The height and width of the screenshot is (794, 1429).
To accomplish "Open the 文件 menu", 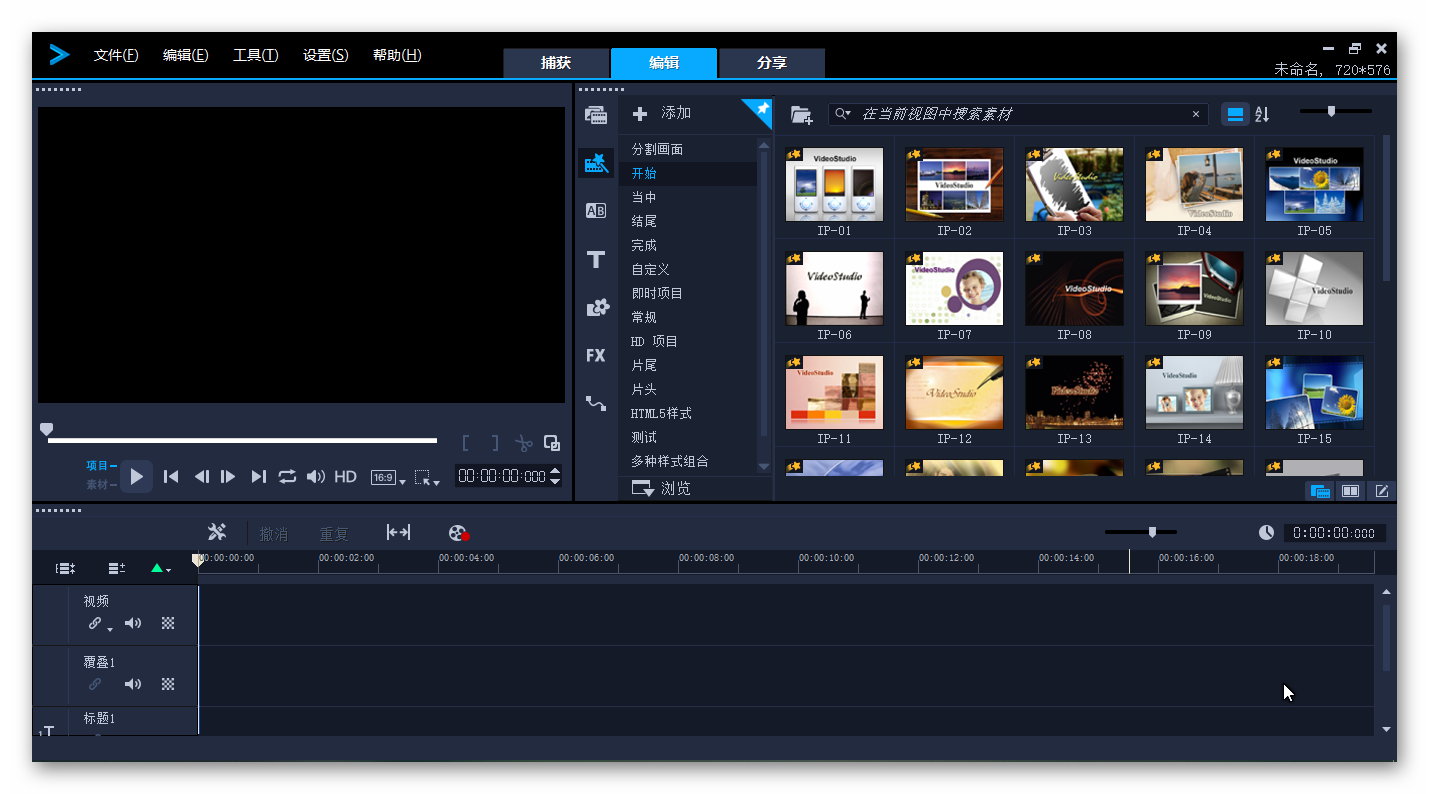I will 116,55.
